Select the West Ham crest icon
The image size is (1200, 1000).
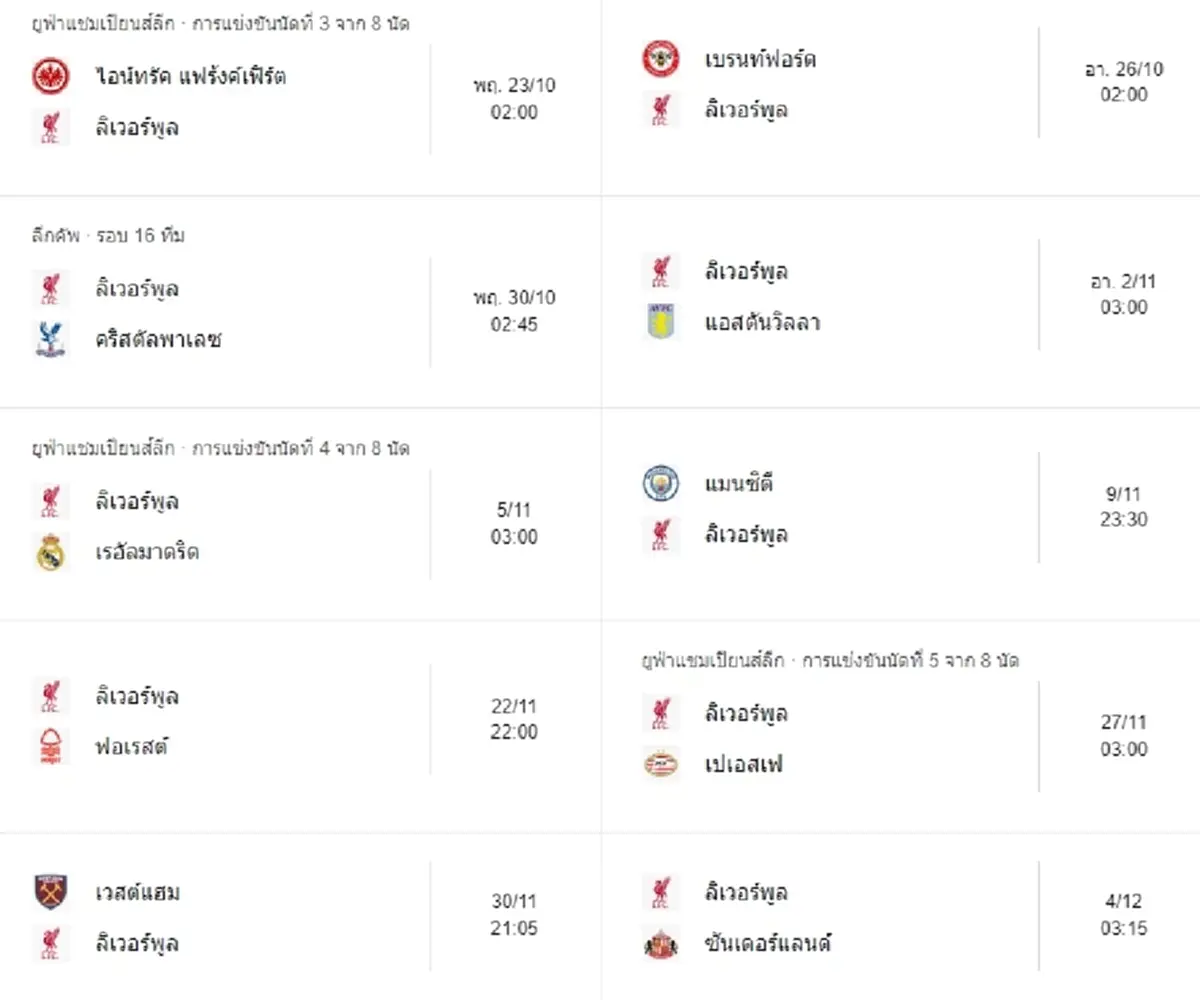(x=50, y=892)
